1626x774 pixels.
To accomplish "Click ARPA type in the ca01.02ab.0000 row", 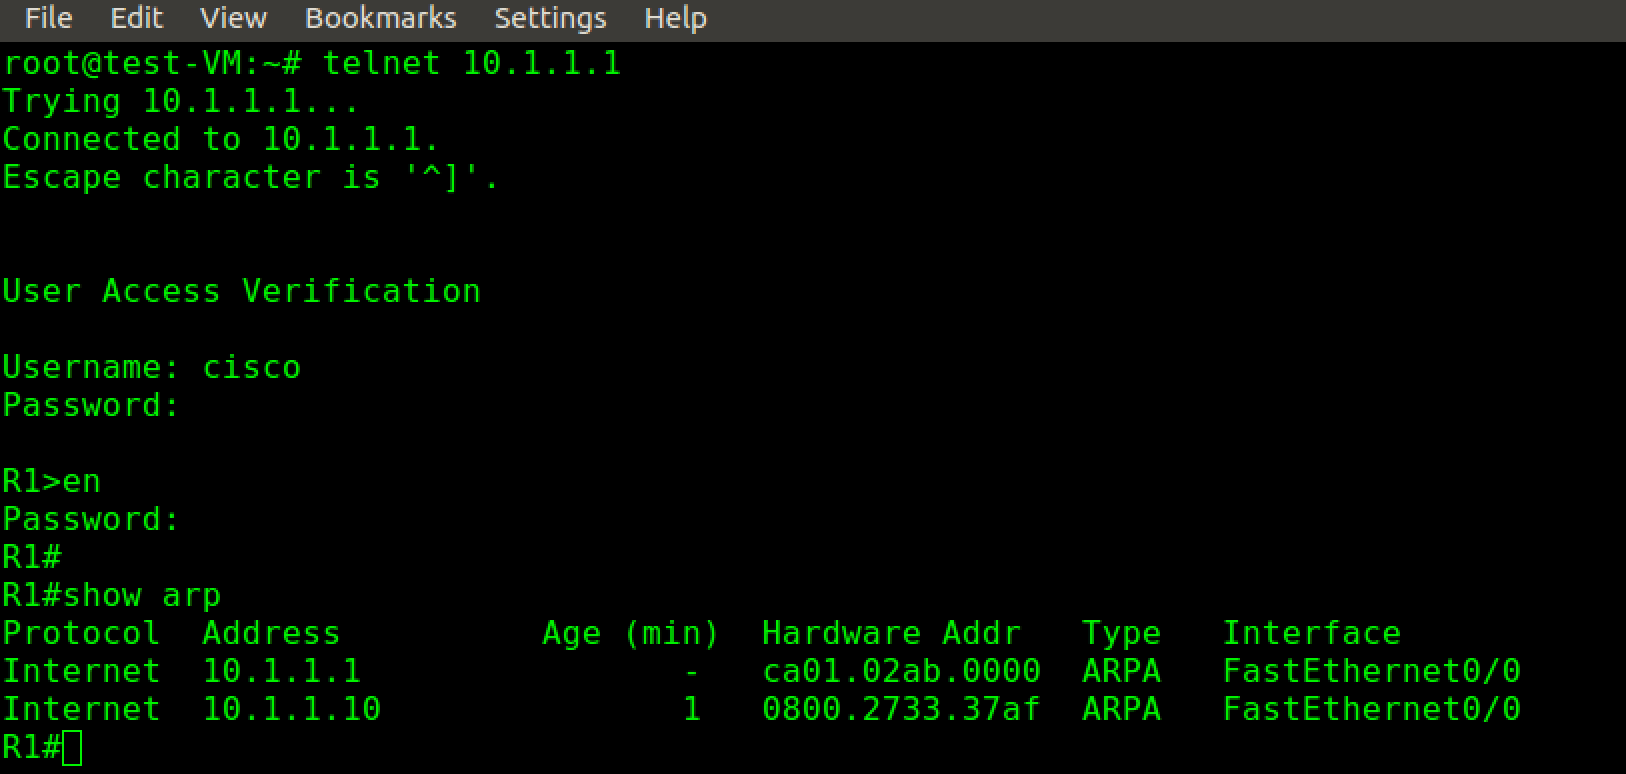I will click(1121, 671).
